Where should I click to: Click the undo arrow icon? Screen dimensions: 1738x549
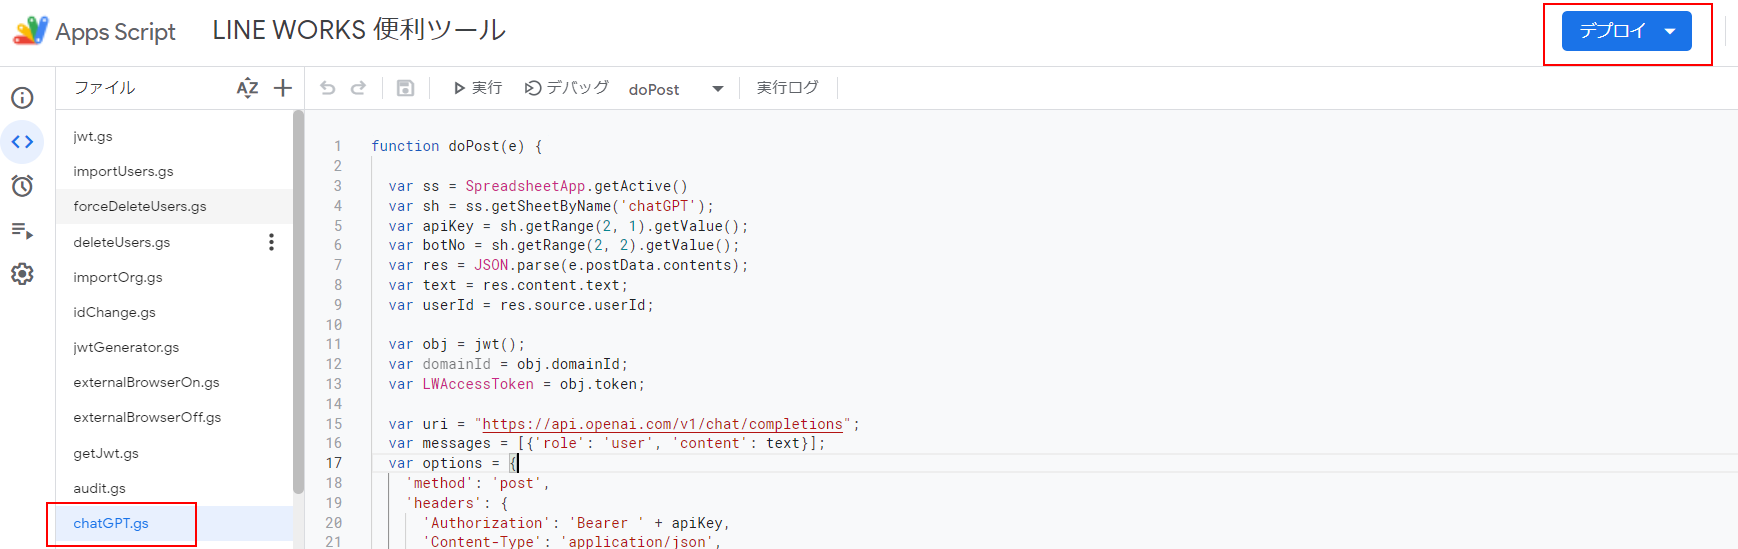coord(327,88)
